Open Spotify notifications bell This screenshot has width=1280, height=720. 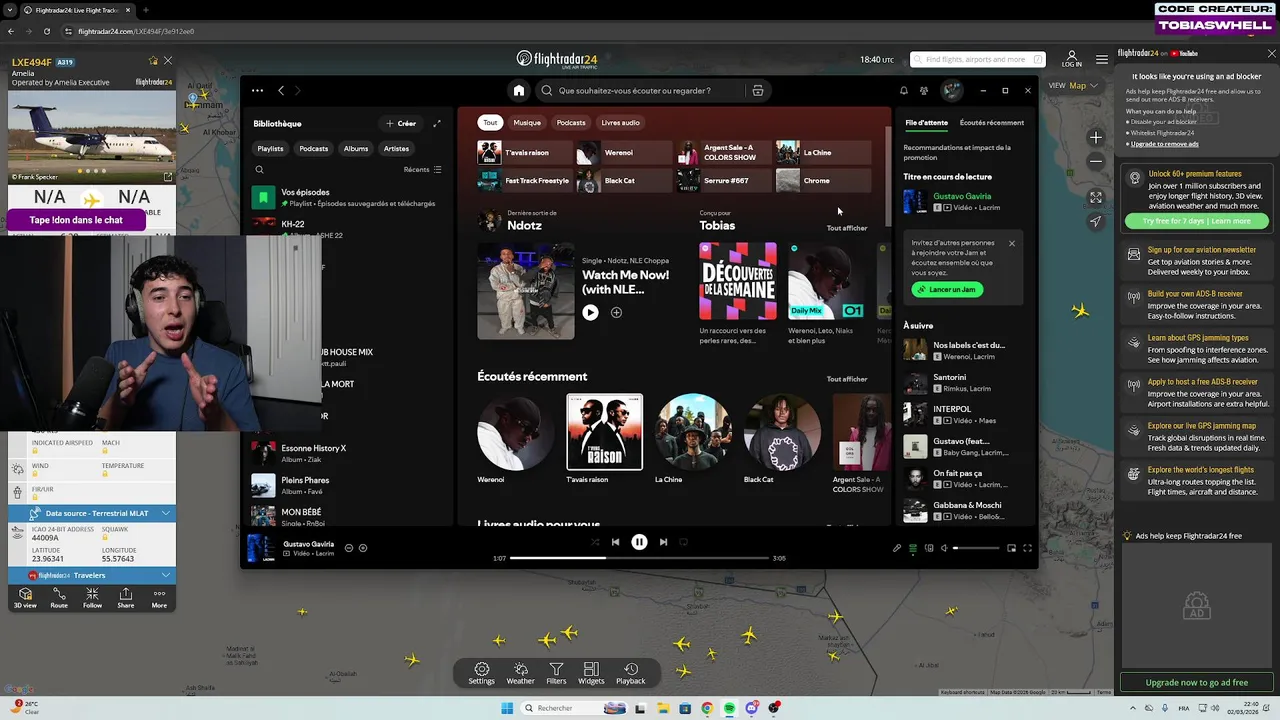coord(904,90)
